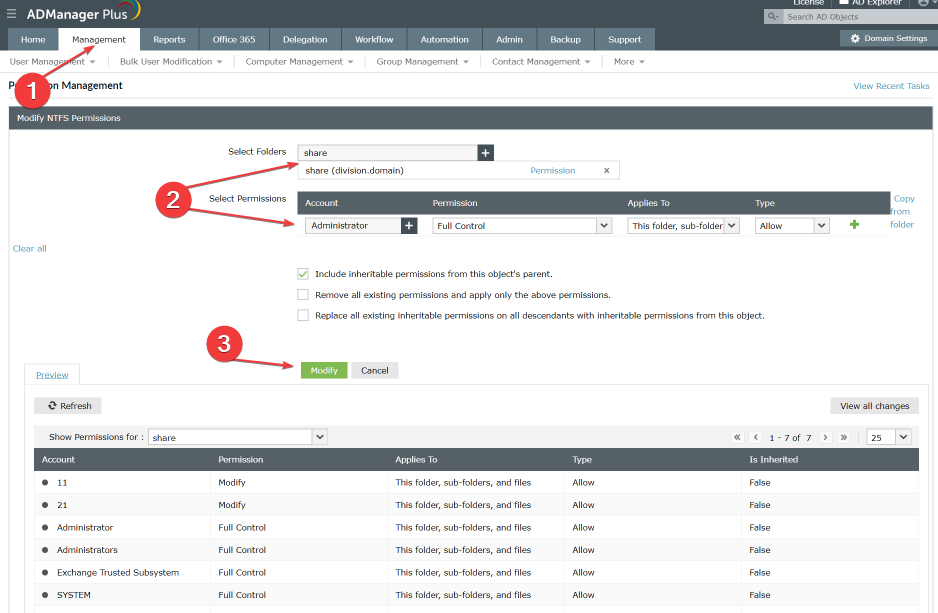
Task: Select the SYSTEM account row
Action: coord(476,595)
